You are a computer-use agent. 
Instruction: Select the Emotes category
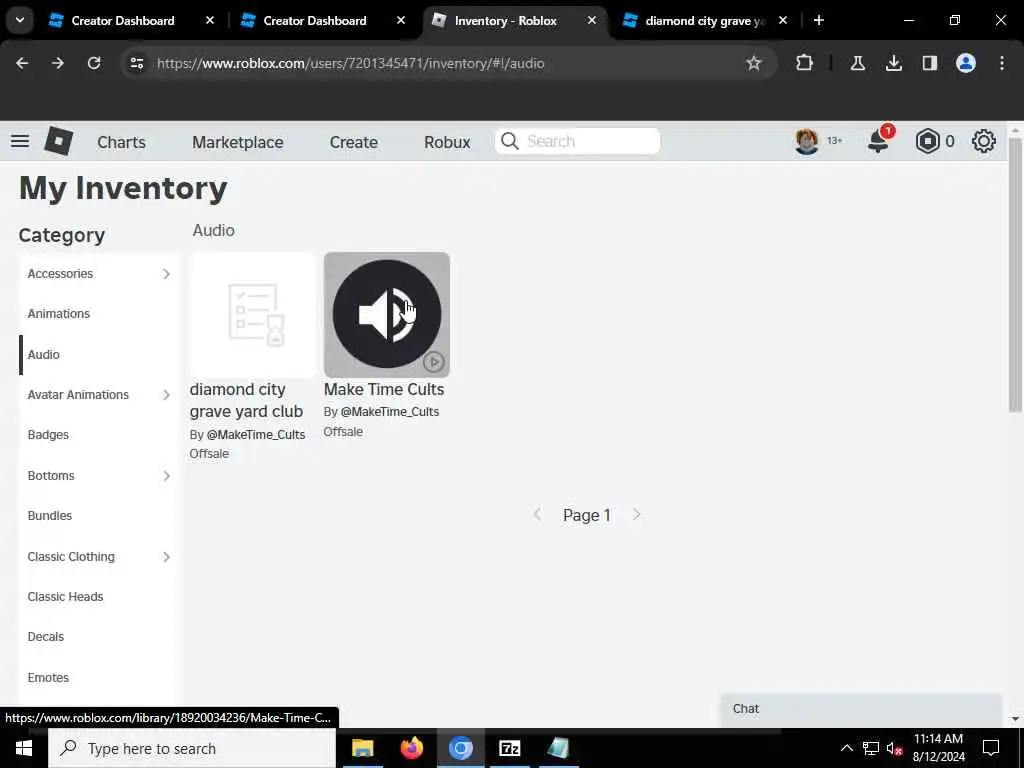tap(48, 678)
